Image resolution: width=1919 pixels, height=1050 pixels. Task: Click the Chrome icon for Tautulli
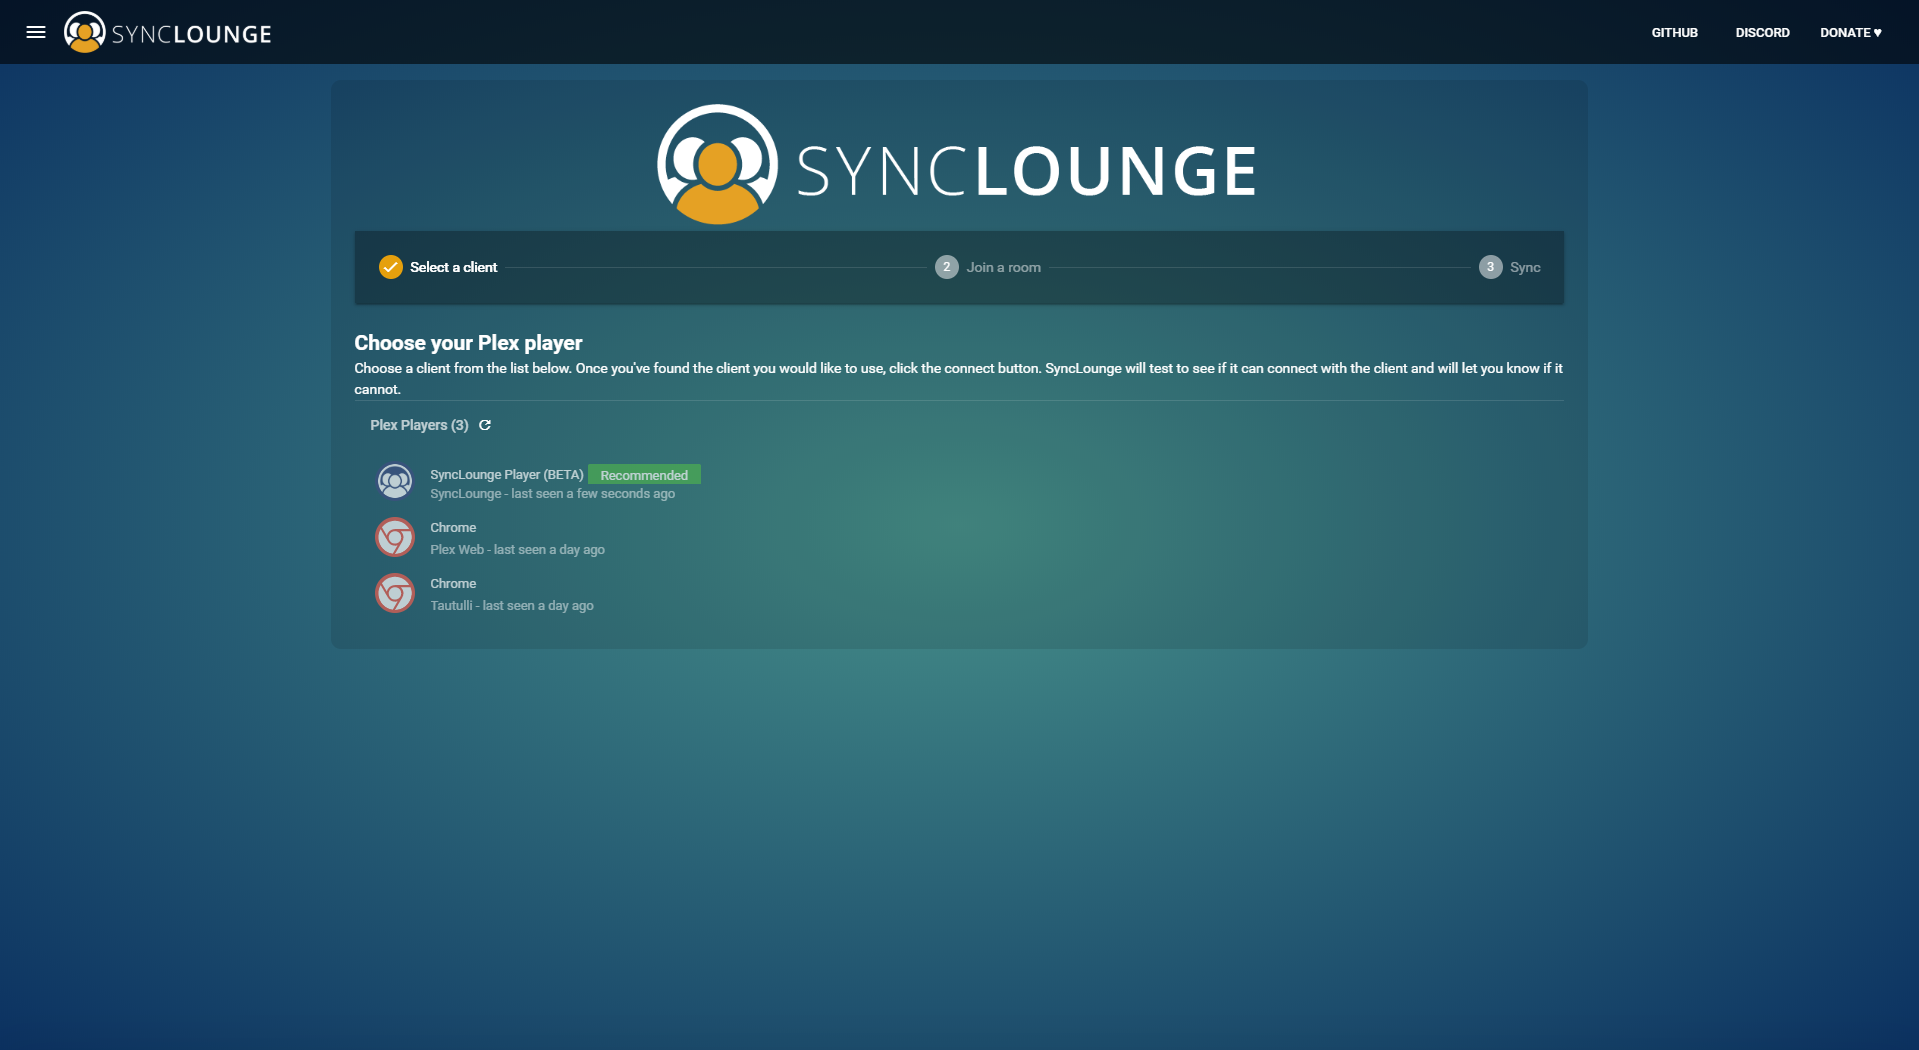point(395,593)
